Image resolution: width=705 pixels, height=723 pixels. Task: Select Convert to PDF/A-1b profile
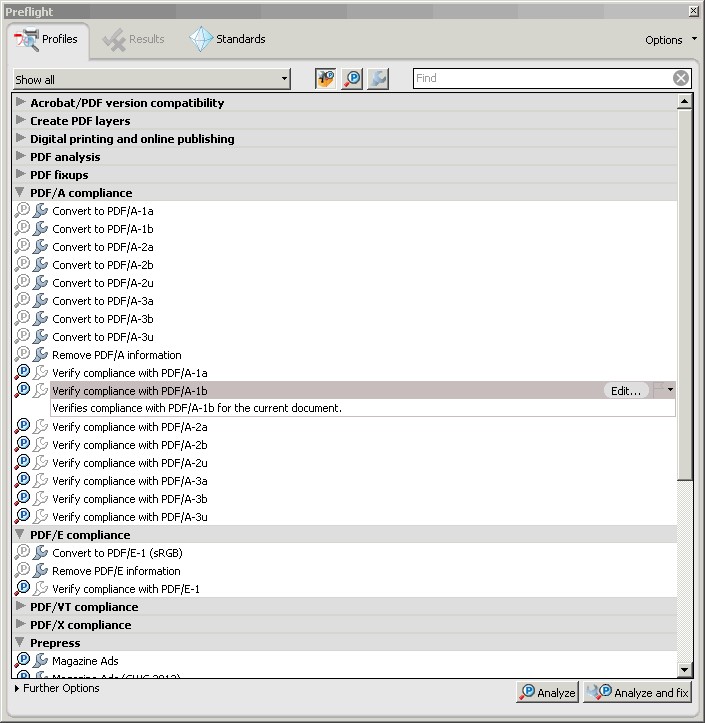[103, 229]
